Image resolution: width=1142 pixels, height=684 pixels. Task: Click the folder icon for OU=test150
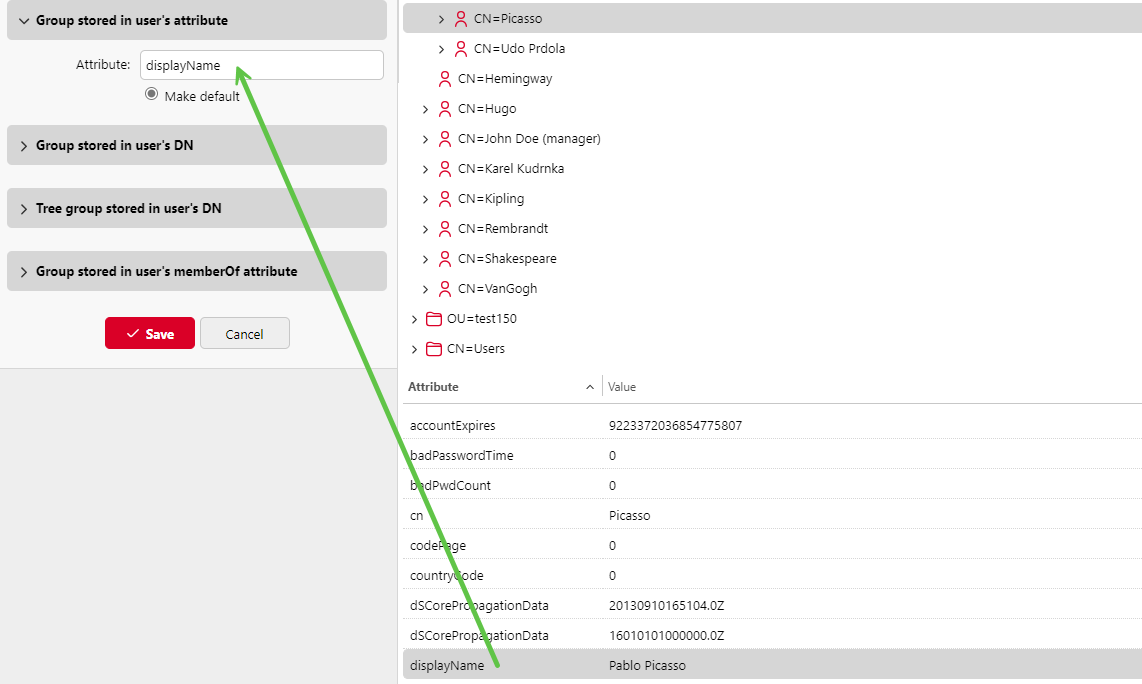434,319
